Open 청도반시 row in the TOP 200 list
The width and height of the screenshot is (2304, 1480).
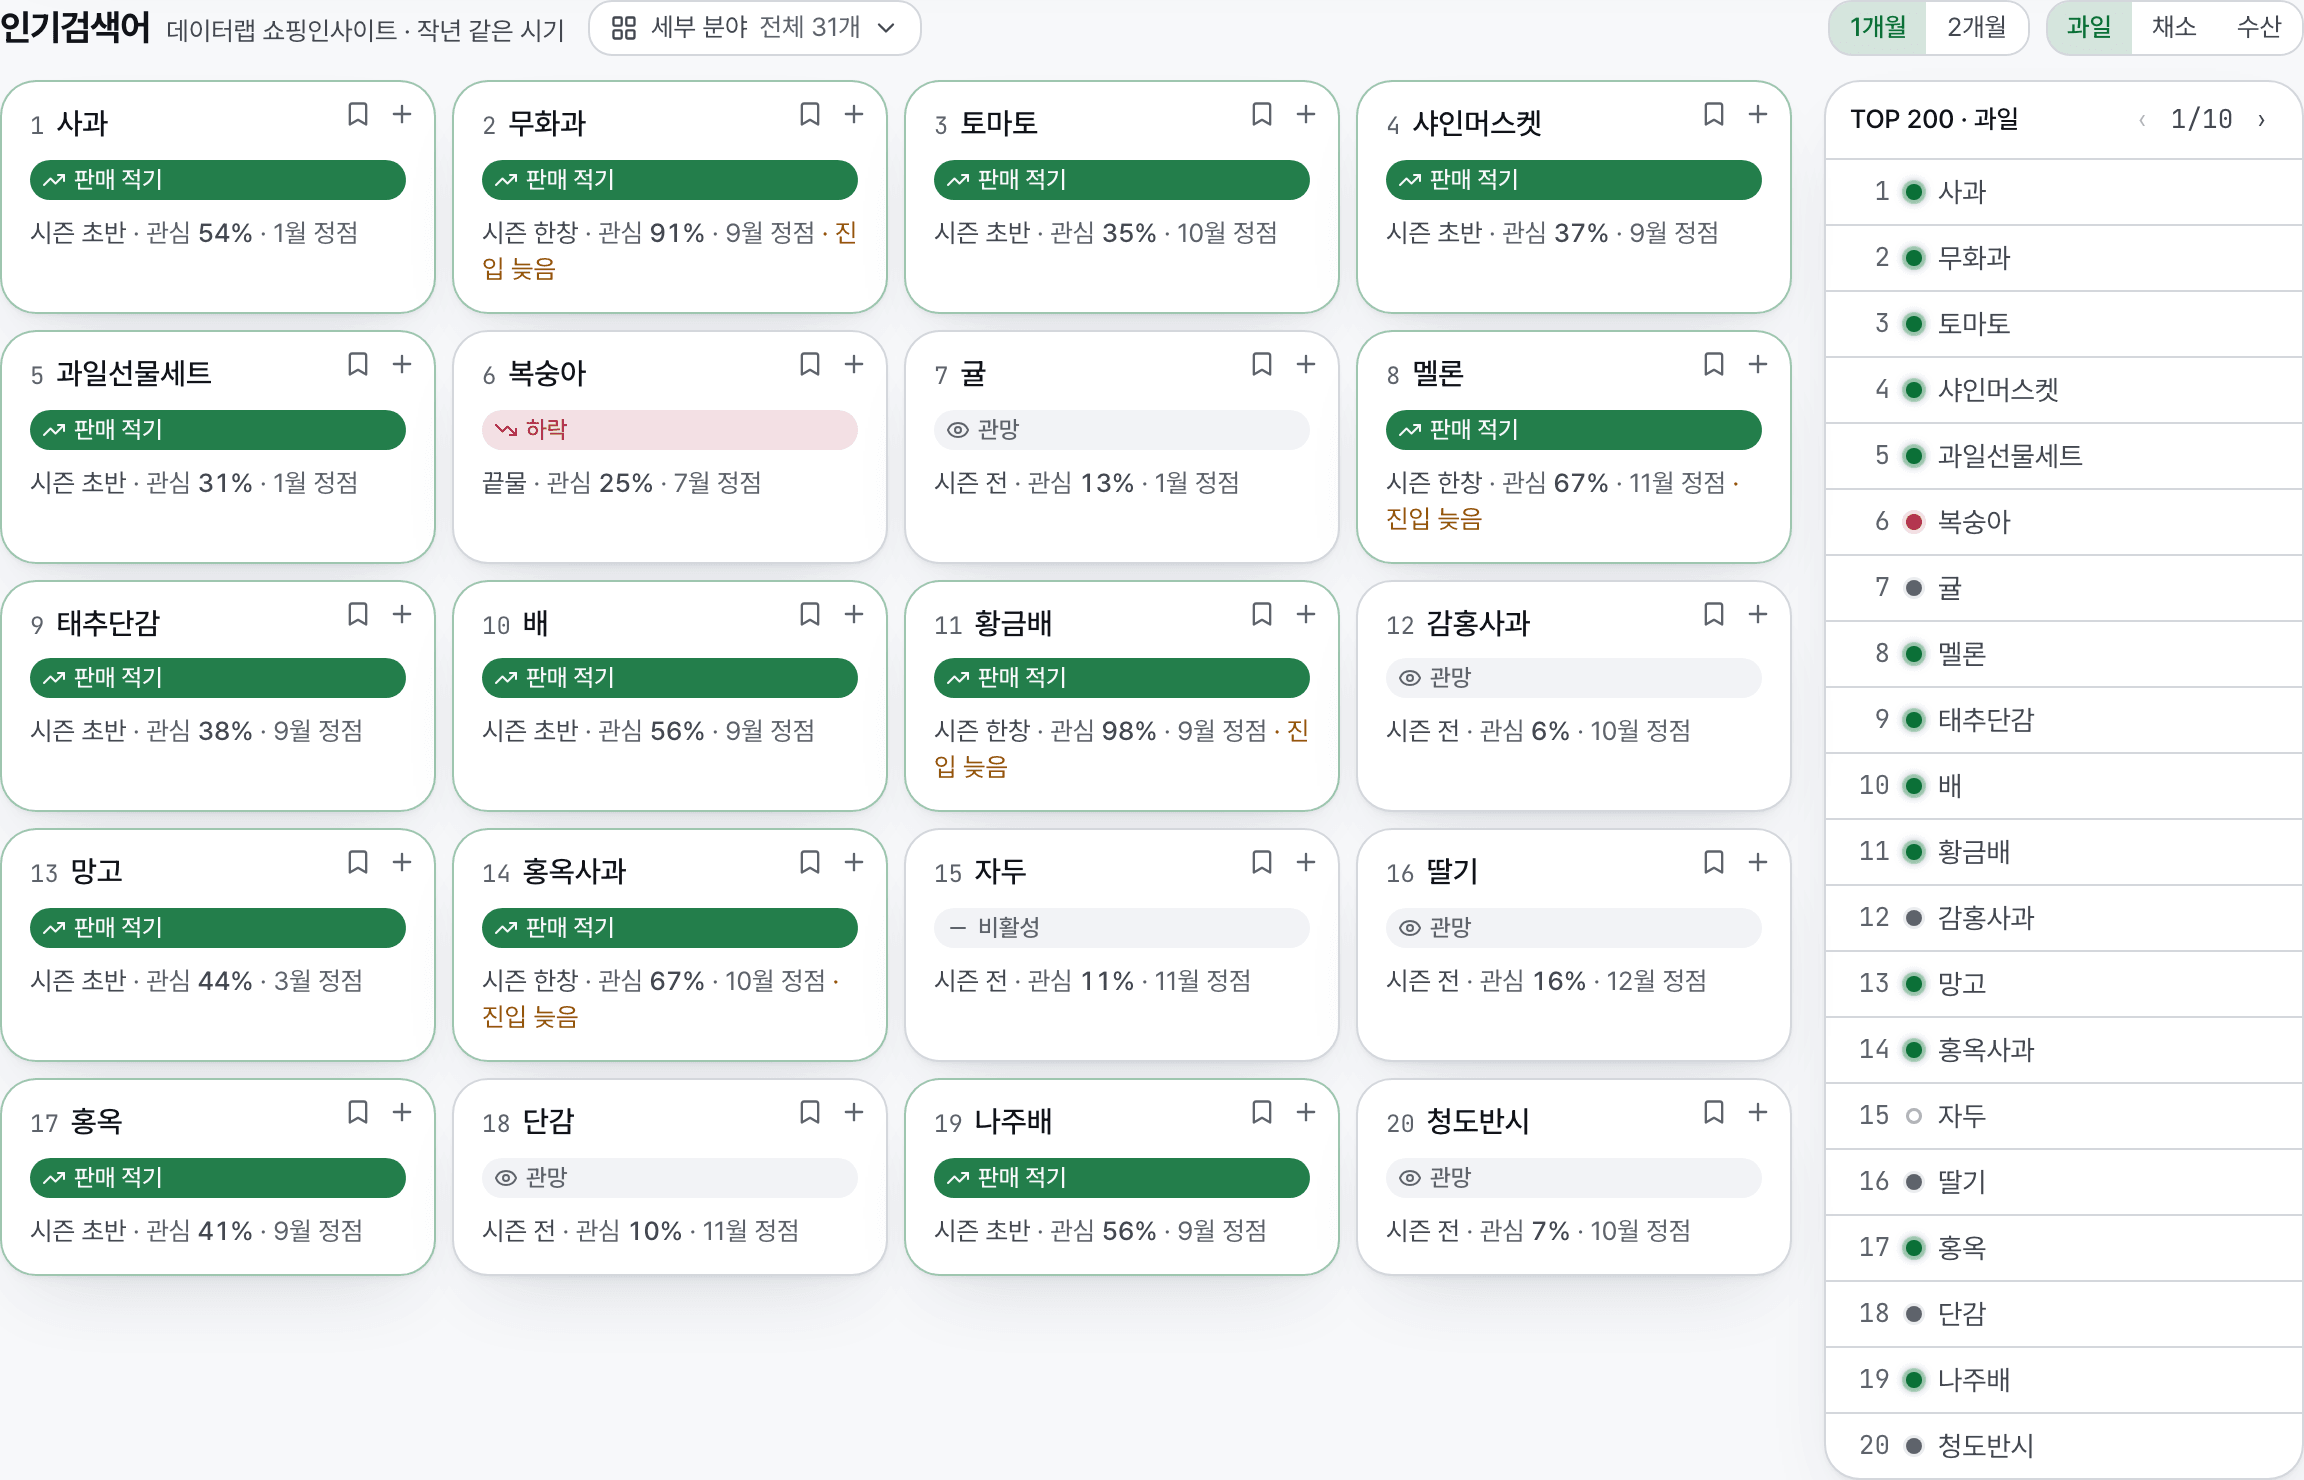coord(2064,1446)
